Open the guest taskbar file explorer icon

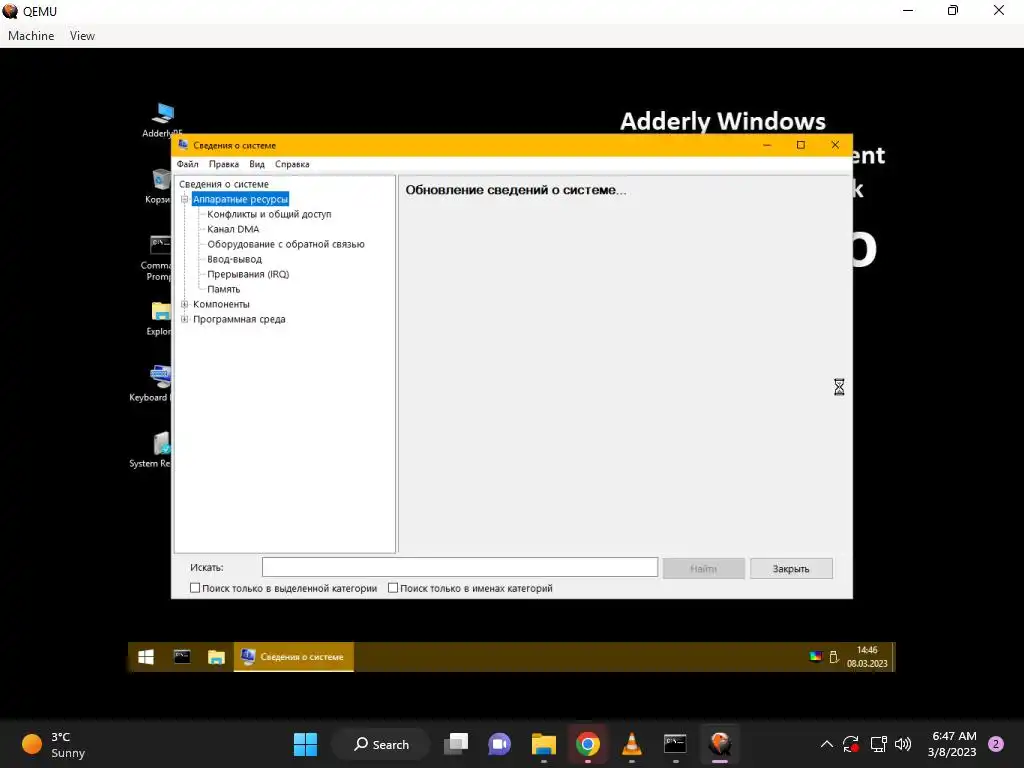point(216,657)
